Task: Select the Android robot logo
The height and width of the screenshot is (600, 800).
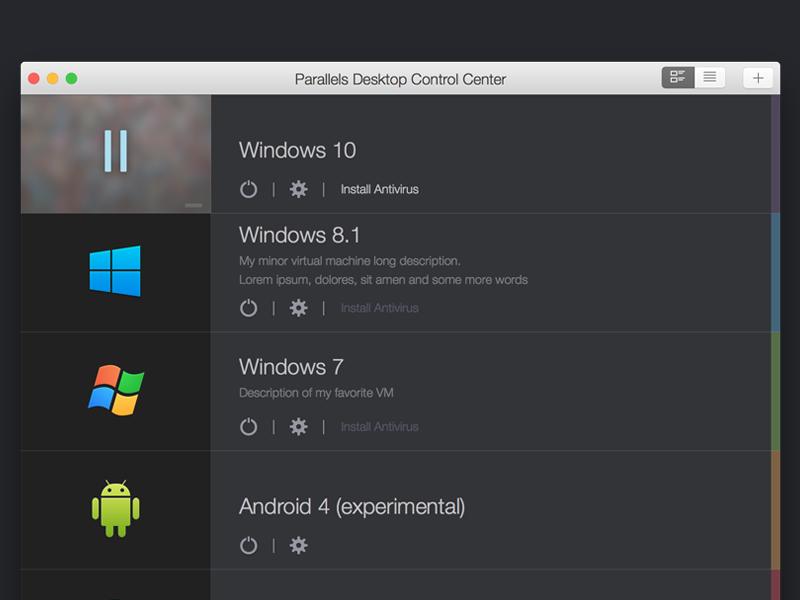Action: [x=115, y=508]
